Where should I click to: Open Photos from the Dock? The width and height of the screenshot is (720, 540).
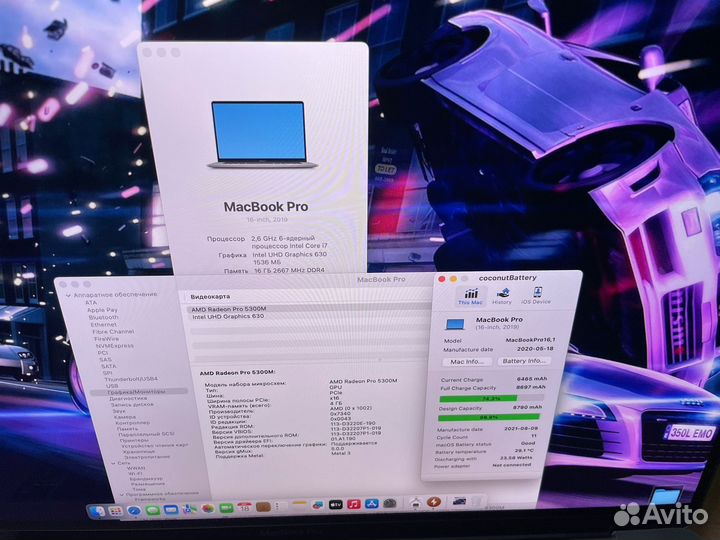pos(208,508)
